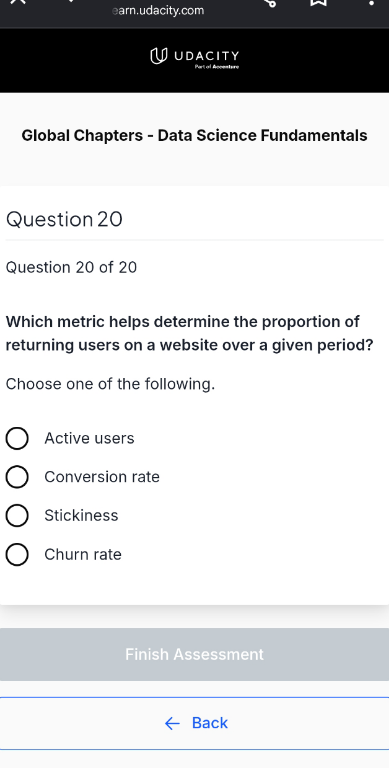389x768 pixels.
Task: Submit with the Finish Assessment button
Action: pyautogui.click(x=194, y=654)
